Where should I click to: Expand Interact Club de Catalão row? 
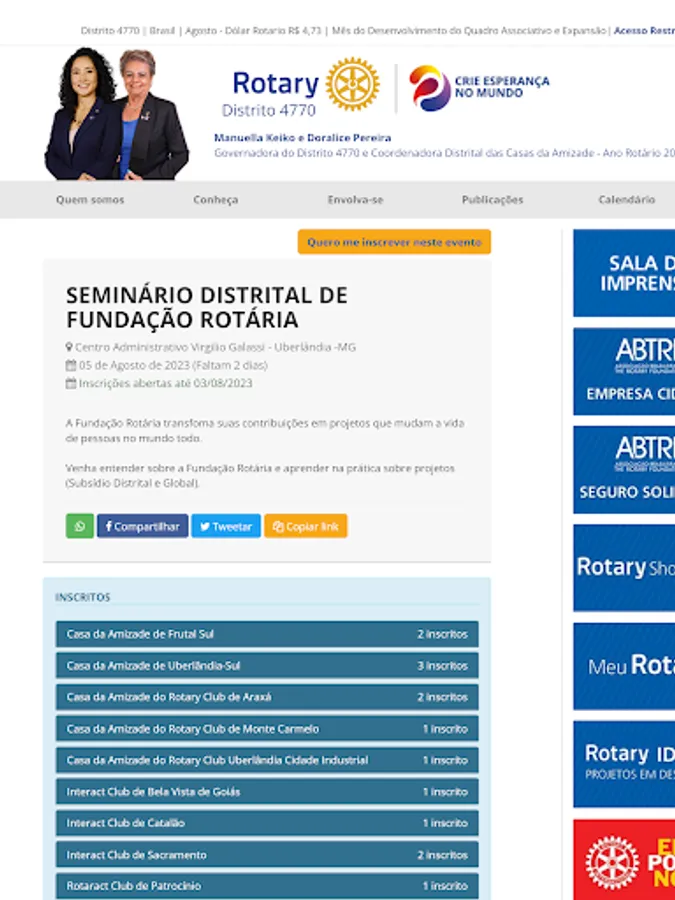(267, 823)
